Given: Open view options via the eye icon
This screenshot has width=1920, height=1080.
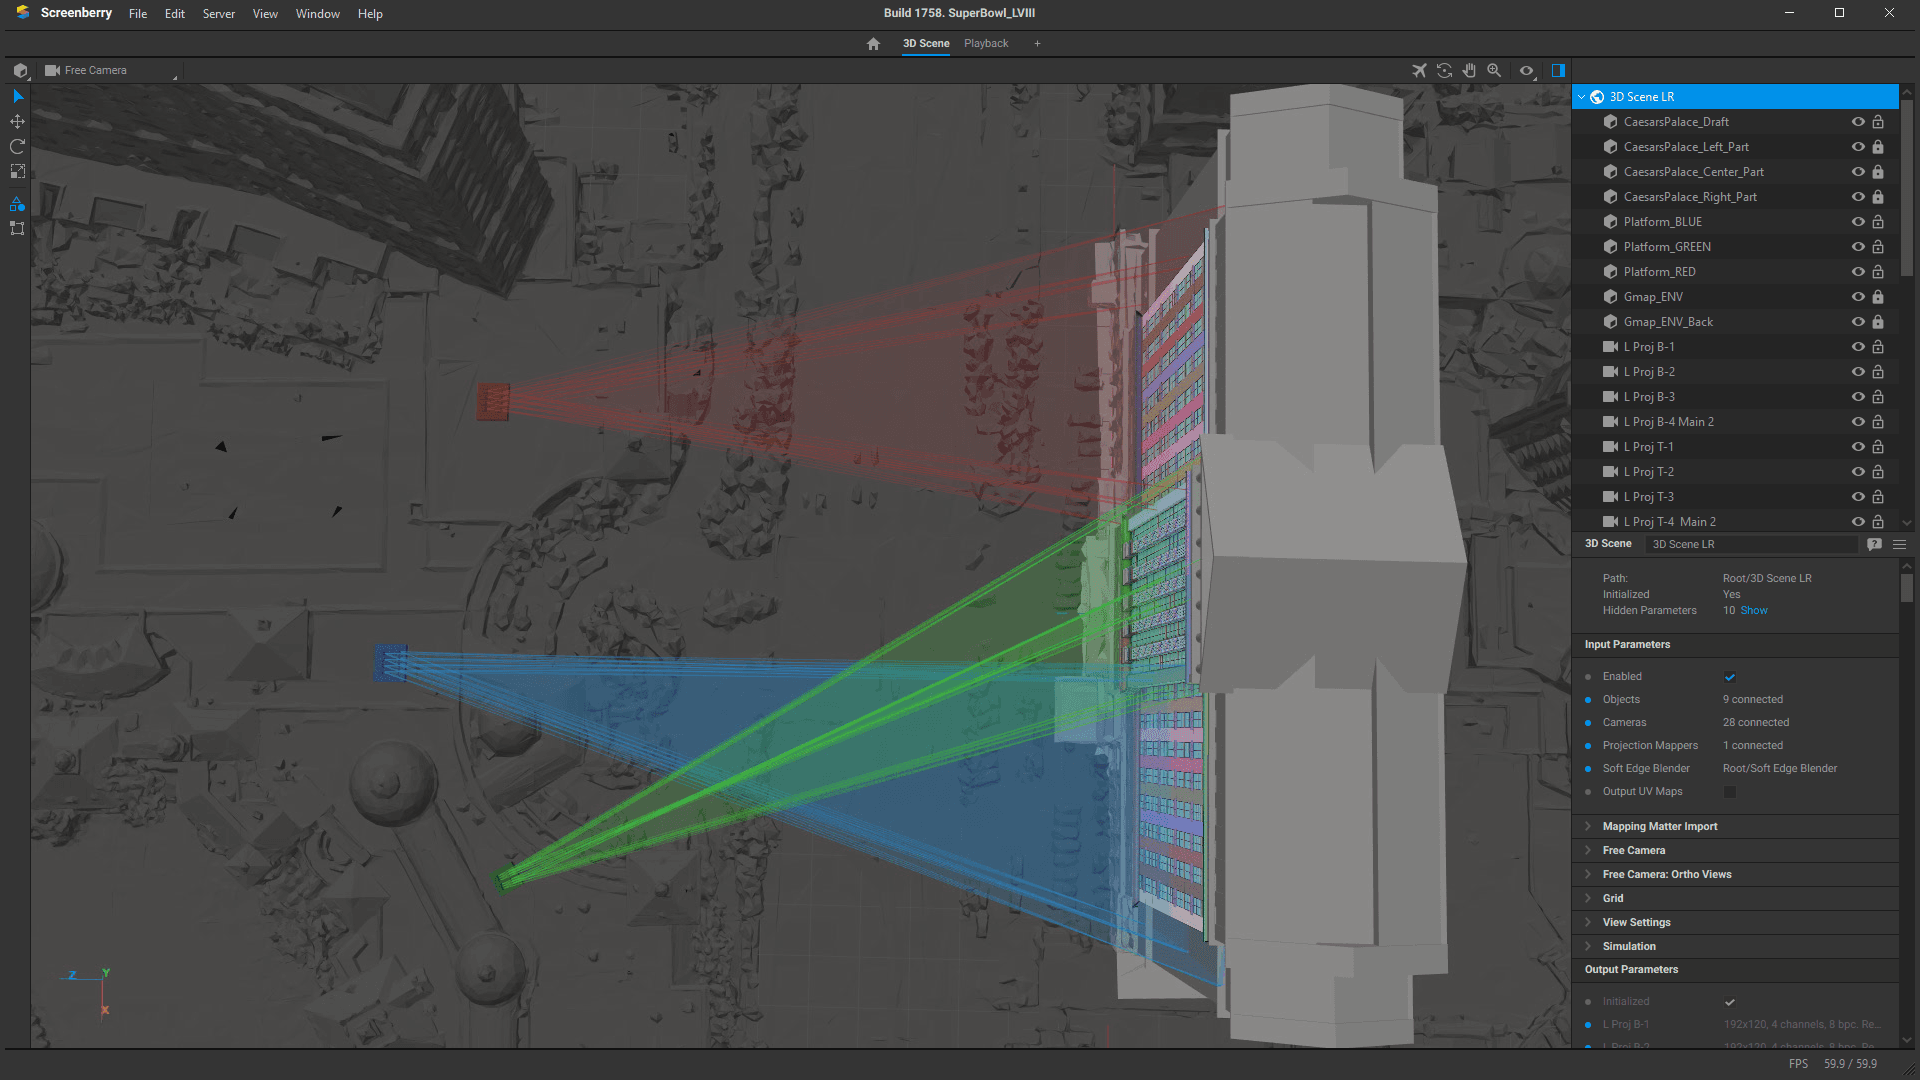Looking at the screenshot, I should [1526, 70].
